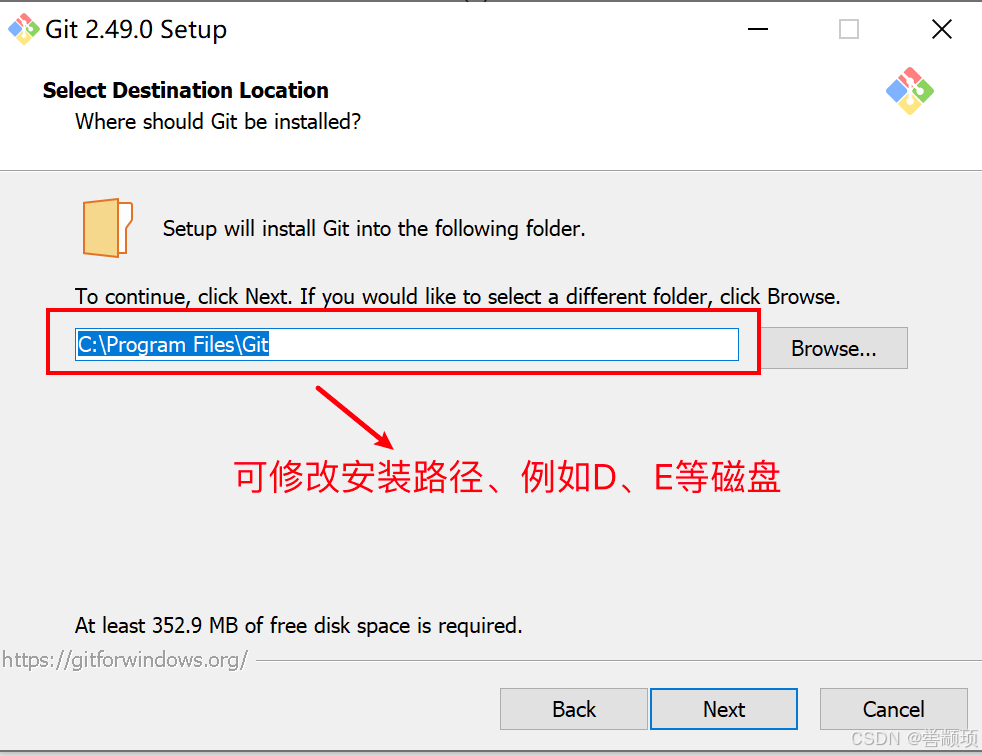The image size is (982, 756).
Task: Click the orange folder icon
Action: coord(107,228)
